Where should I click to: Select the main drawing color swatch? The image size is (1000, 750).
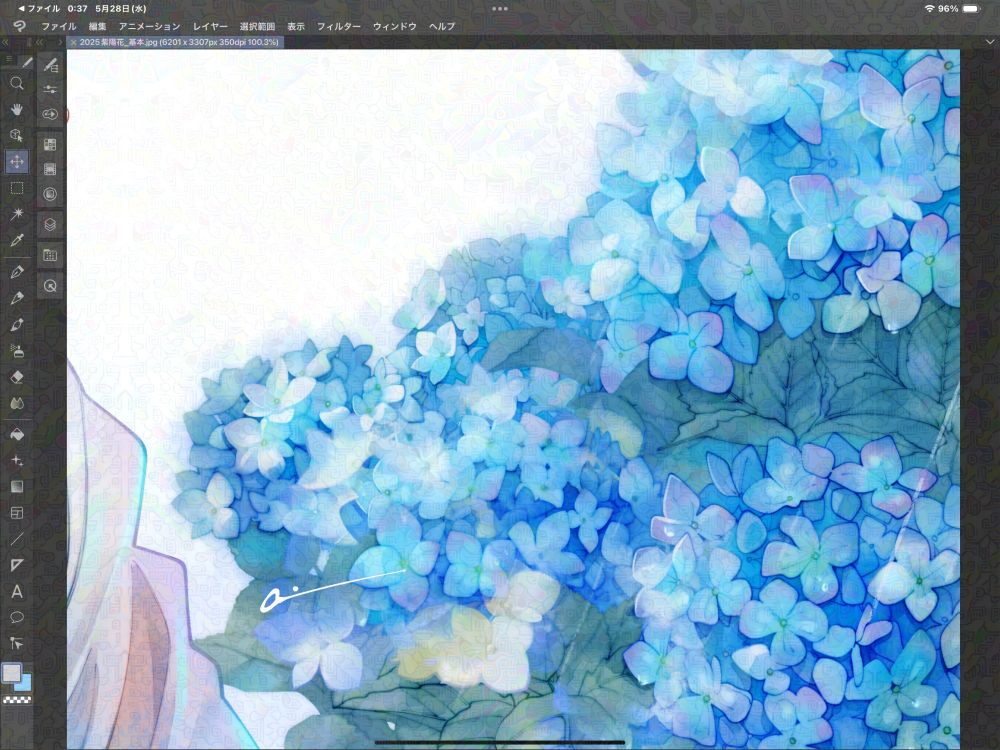pos(11,673)
